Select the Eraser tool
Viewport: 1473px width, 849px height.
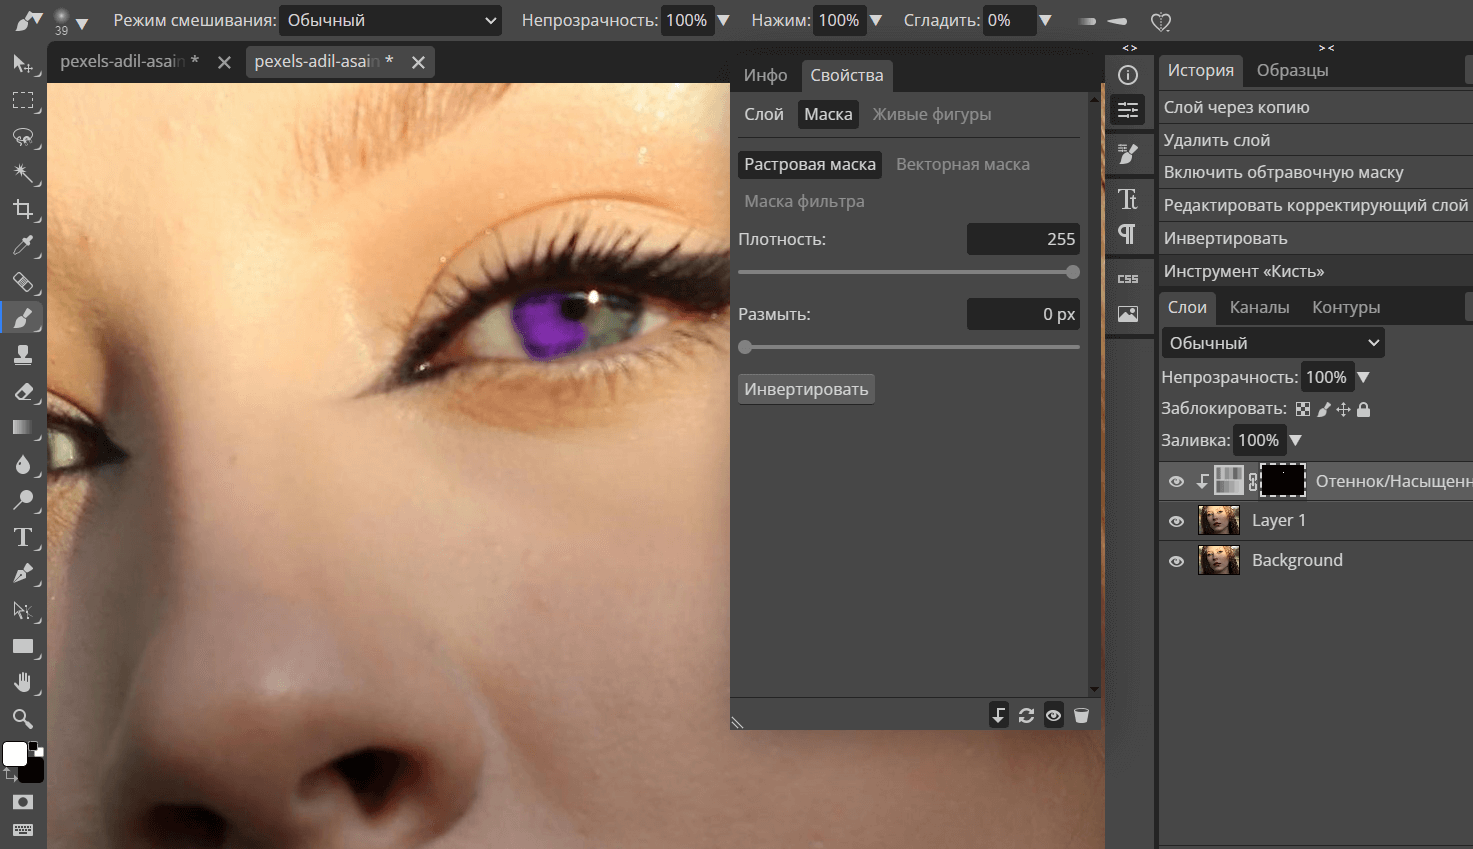(x=22, y=391)
